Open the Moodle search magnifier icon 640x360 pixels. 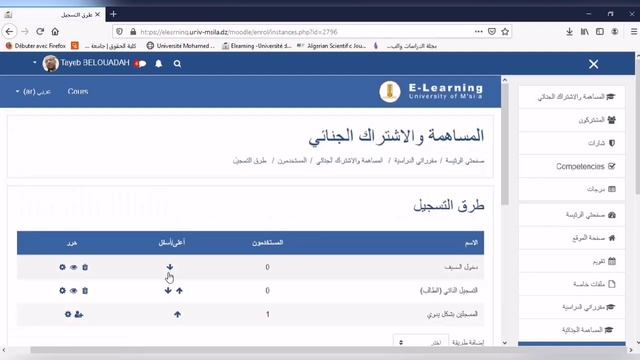(177, 64)
